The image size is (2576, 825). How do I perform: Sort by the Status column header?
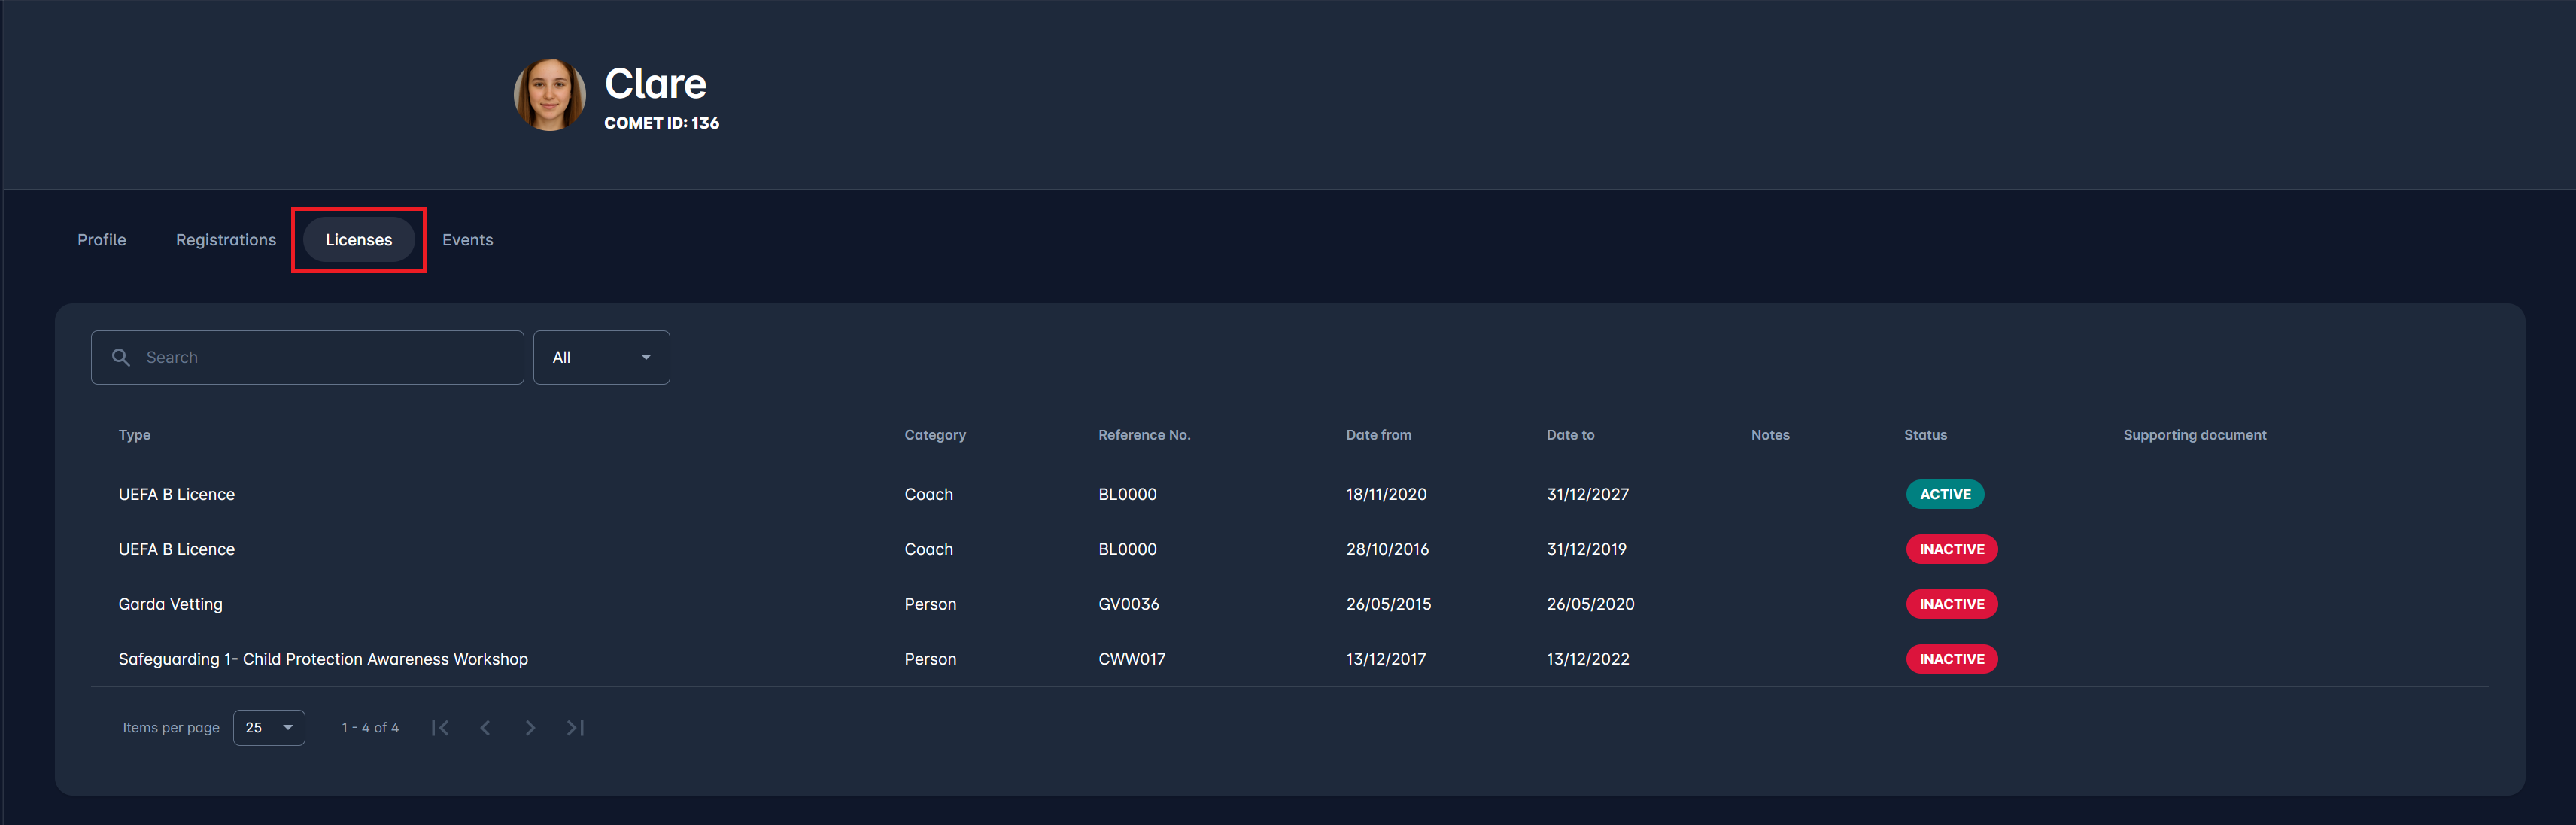1925,435
